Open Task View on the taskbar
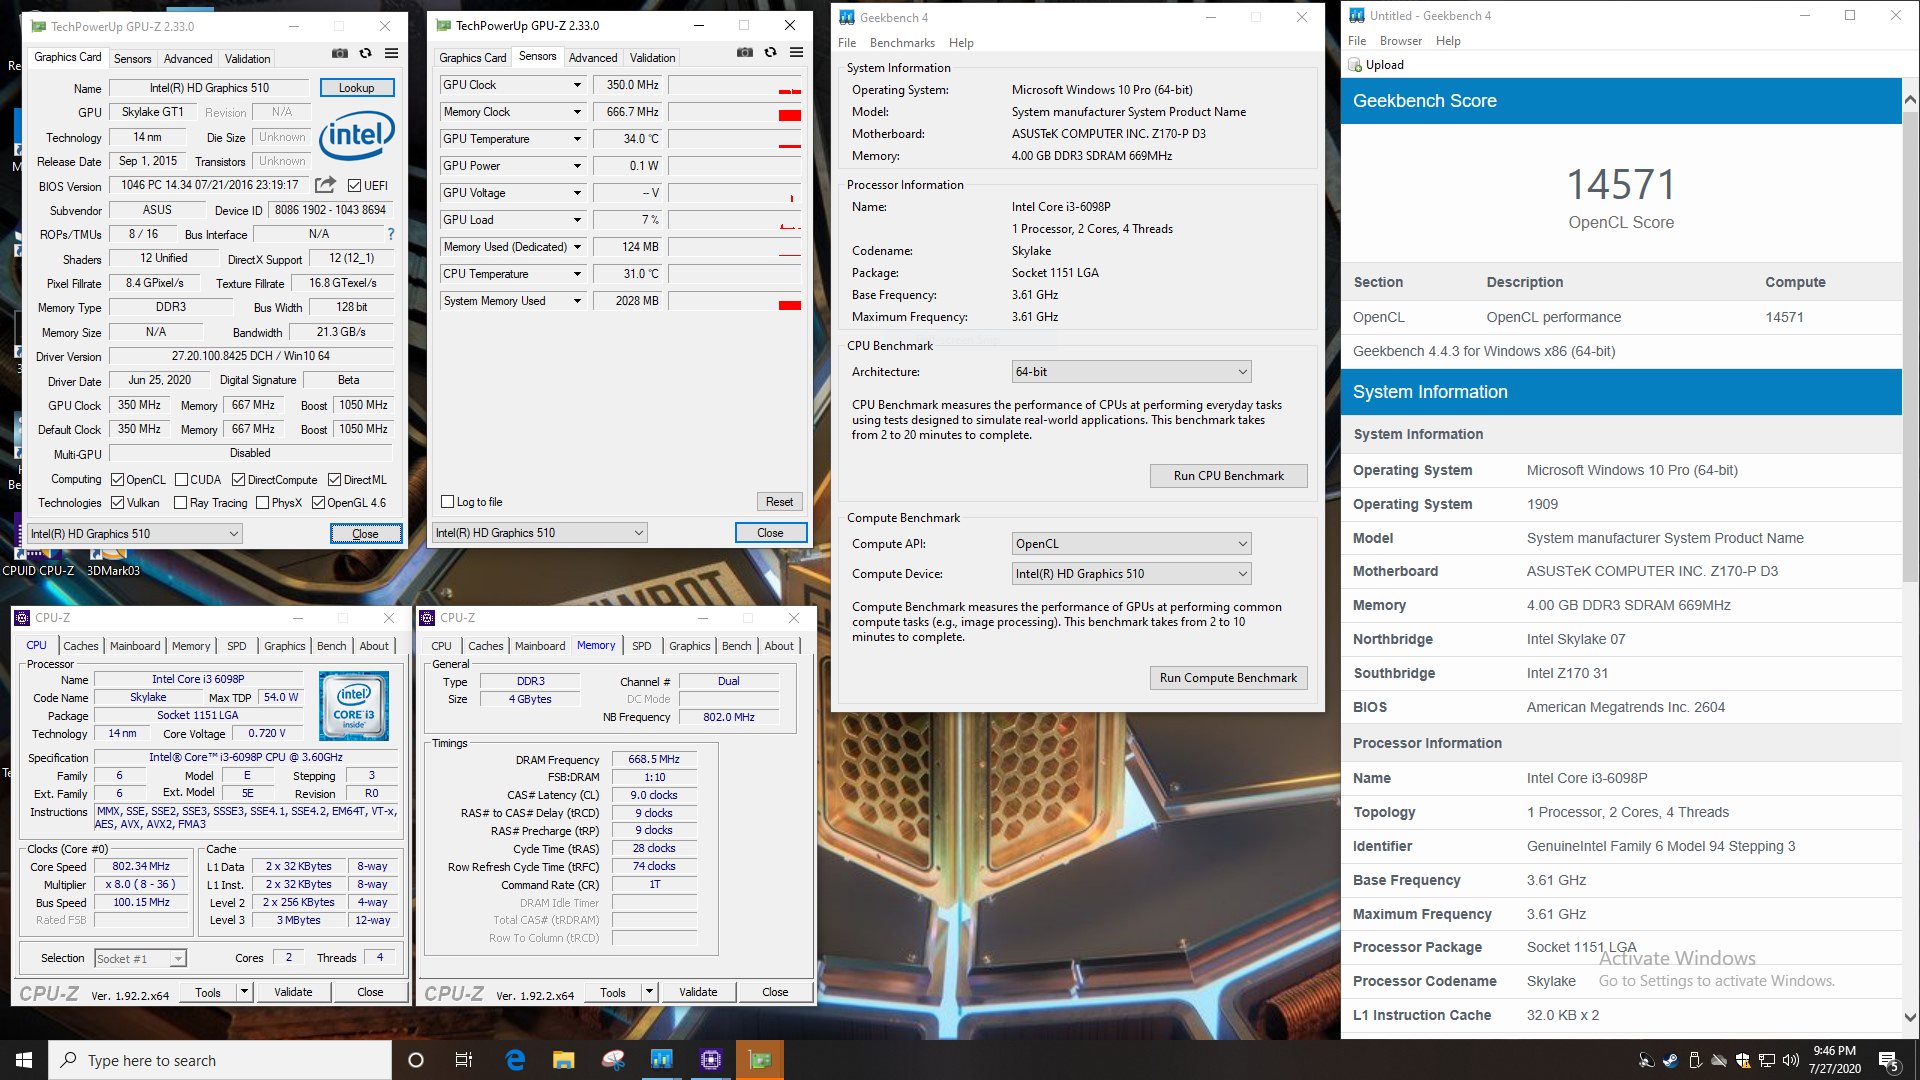Viewport: 1920px width, 1080px height. 464,1060
